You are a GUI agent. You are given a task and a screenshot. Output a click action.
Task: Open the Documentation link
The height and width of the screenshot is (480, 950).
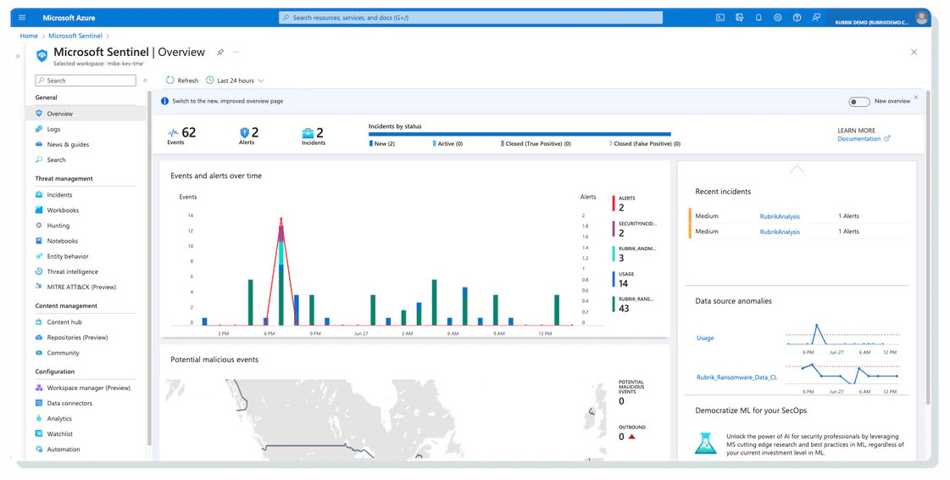(x=859, y=139)
